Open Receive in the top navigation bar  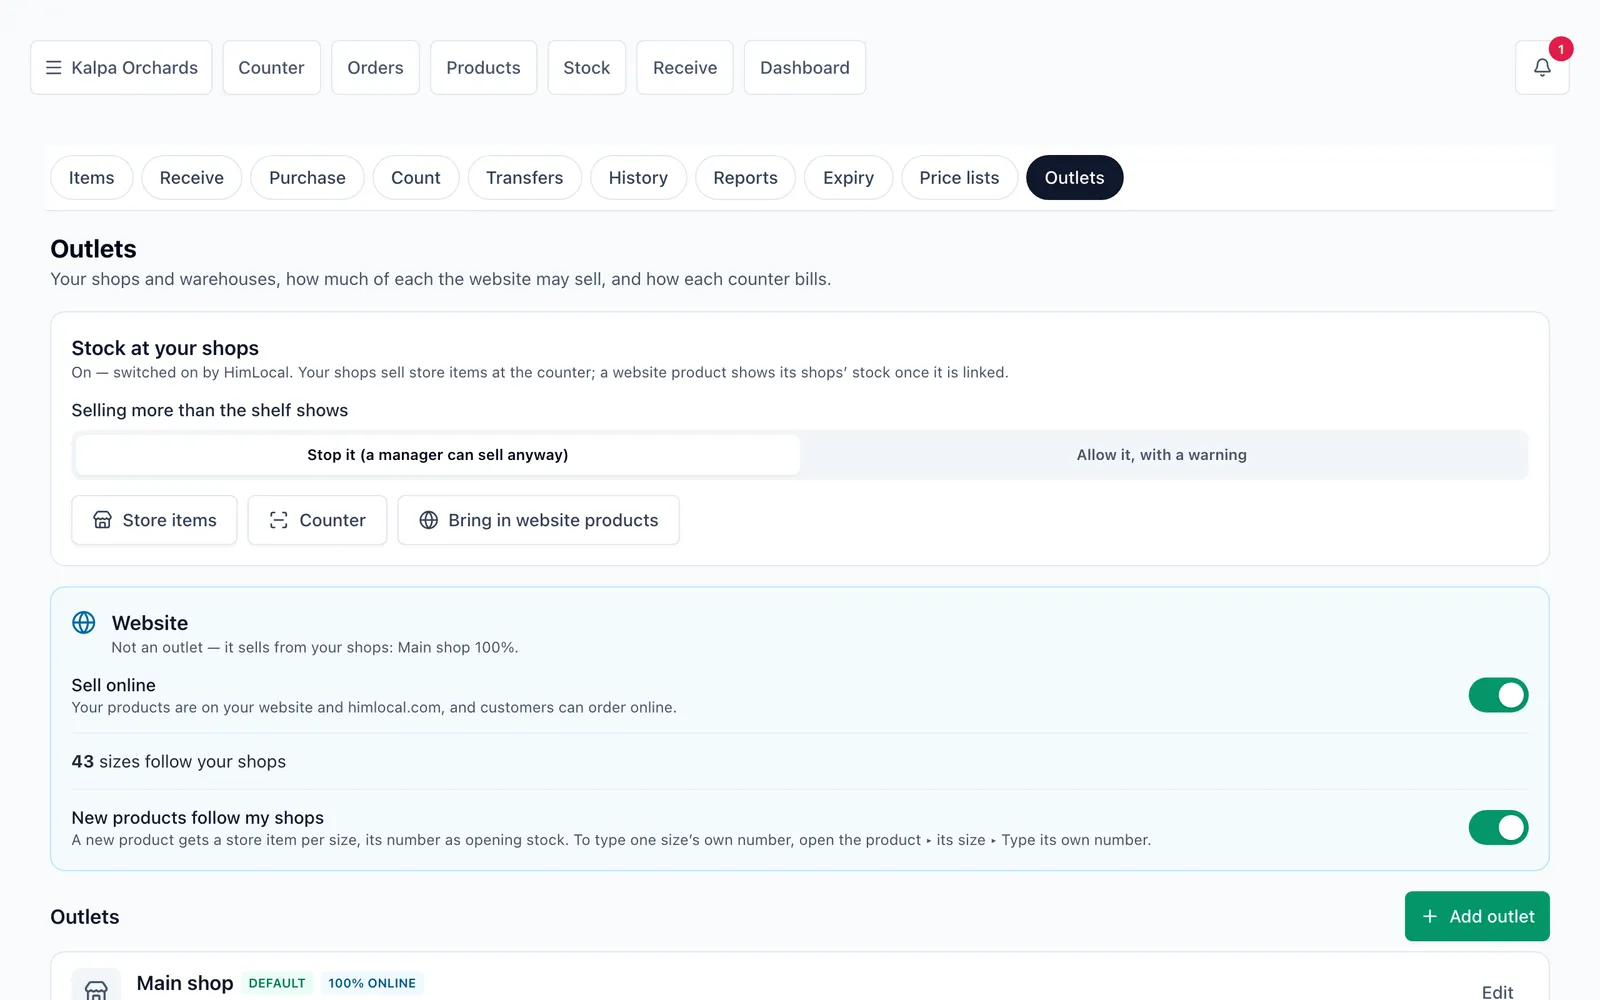[x=685, y=68]
